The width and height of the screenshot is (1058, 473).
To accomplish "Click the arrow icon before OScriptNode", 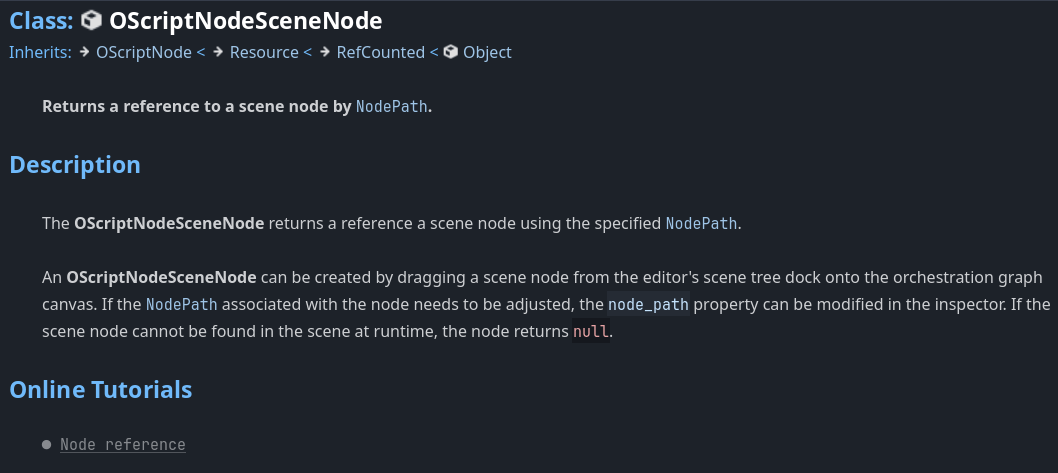I will click(84, 52).
